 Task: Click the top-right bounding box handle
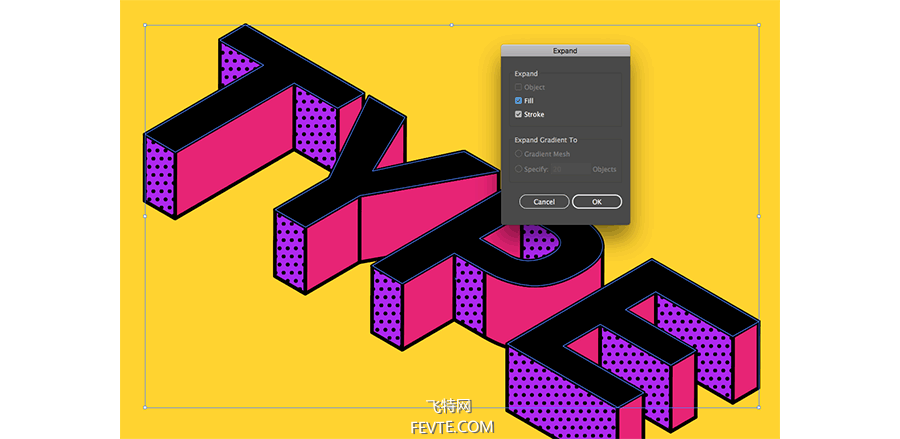(x=759, y=25)
